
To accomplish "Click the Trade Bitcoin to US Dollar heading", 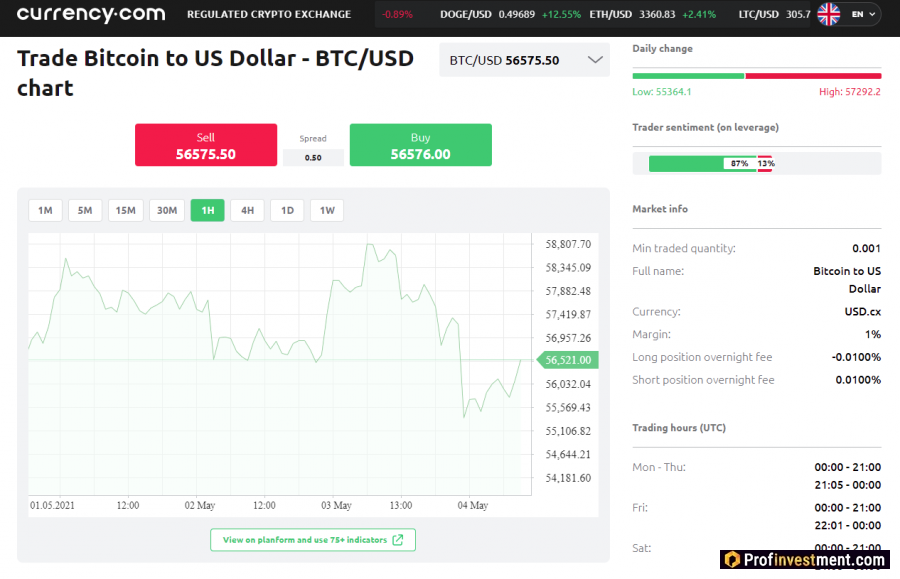I will [x=215, y=73].
